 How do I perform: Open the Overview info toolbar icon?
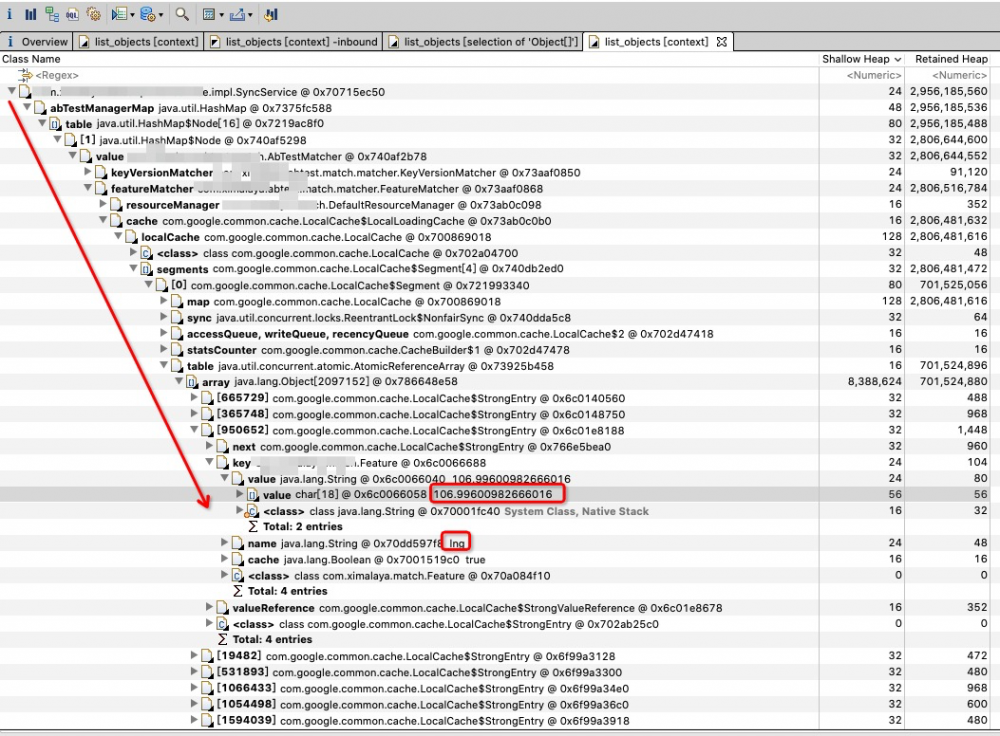10,14
